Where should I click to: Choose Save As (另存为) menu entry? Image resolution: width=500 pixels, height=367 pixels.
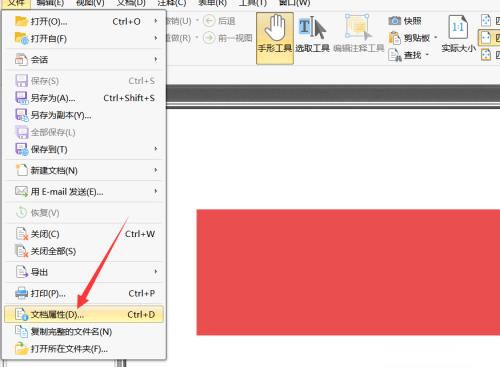point(84,98)
